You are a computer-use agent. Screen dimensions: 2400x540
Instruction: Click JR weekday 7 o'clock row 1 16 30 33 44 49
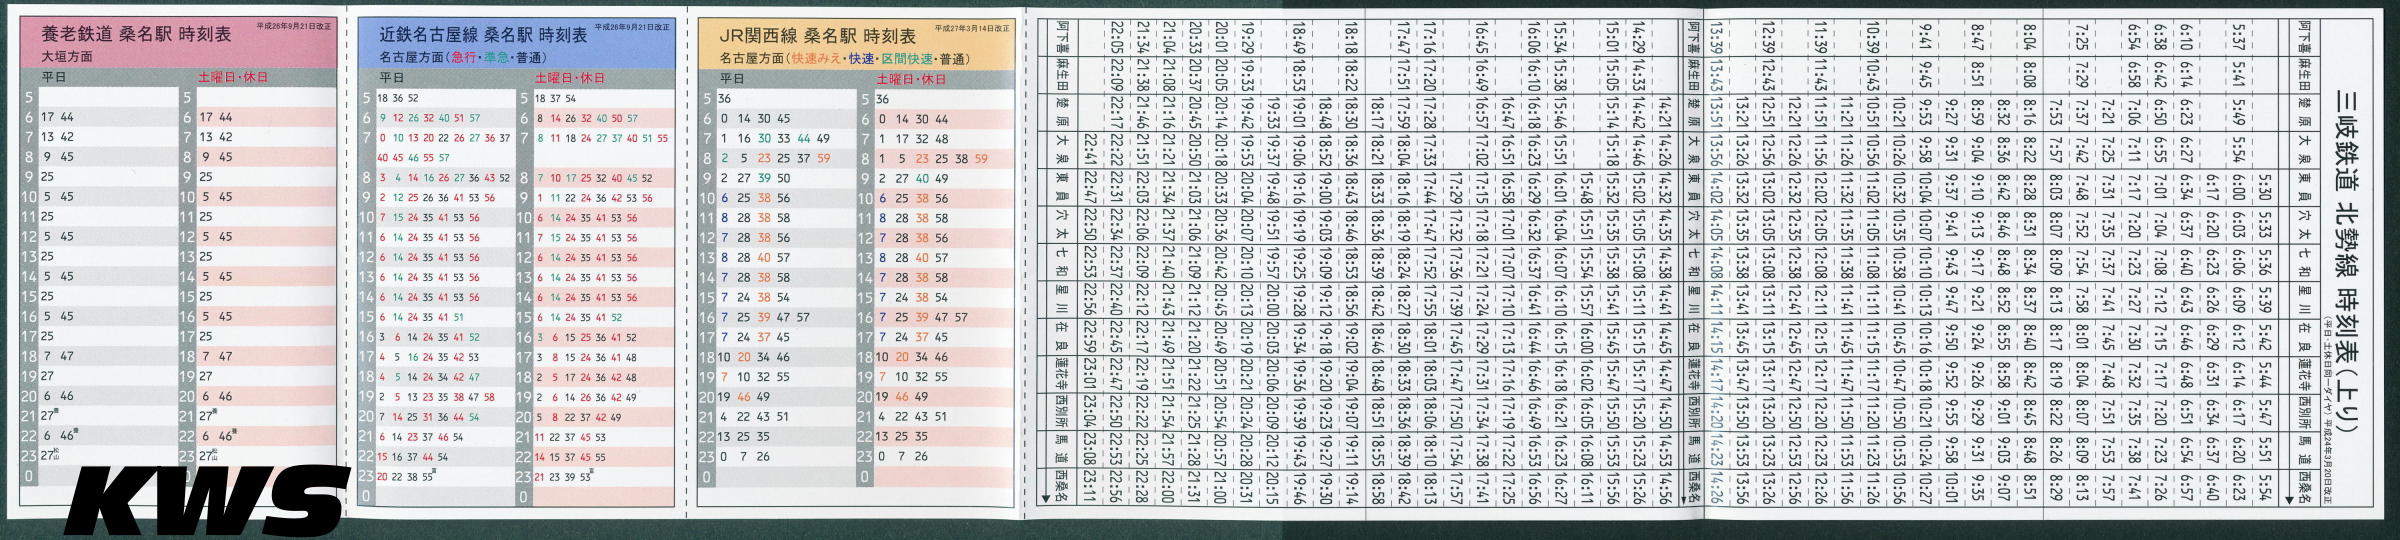pos(775,138)
